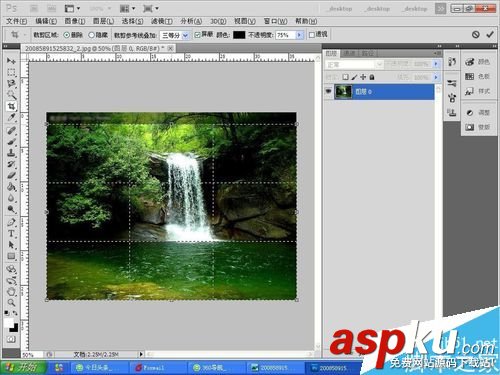Toggle the Shield (屏蔽) checkbox

point(197,35)
